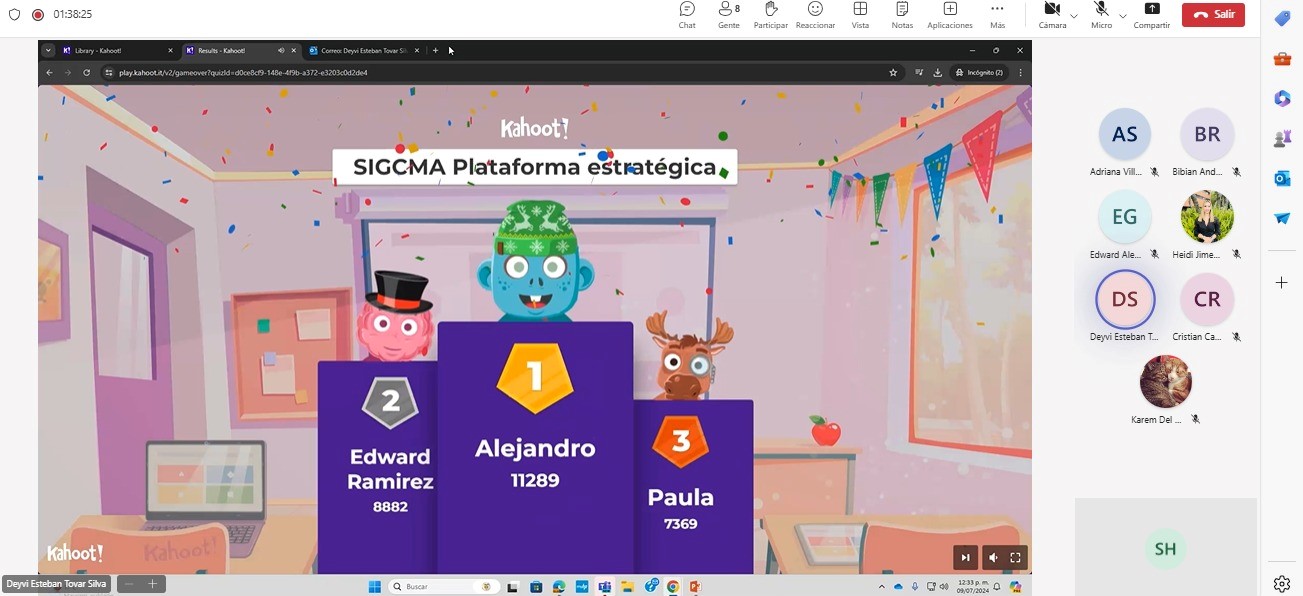This screenshot has width=1303, height=596.
Task: Select Deyvi Esteban's DS avatar
Action: click(1125, 299)
